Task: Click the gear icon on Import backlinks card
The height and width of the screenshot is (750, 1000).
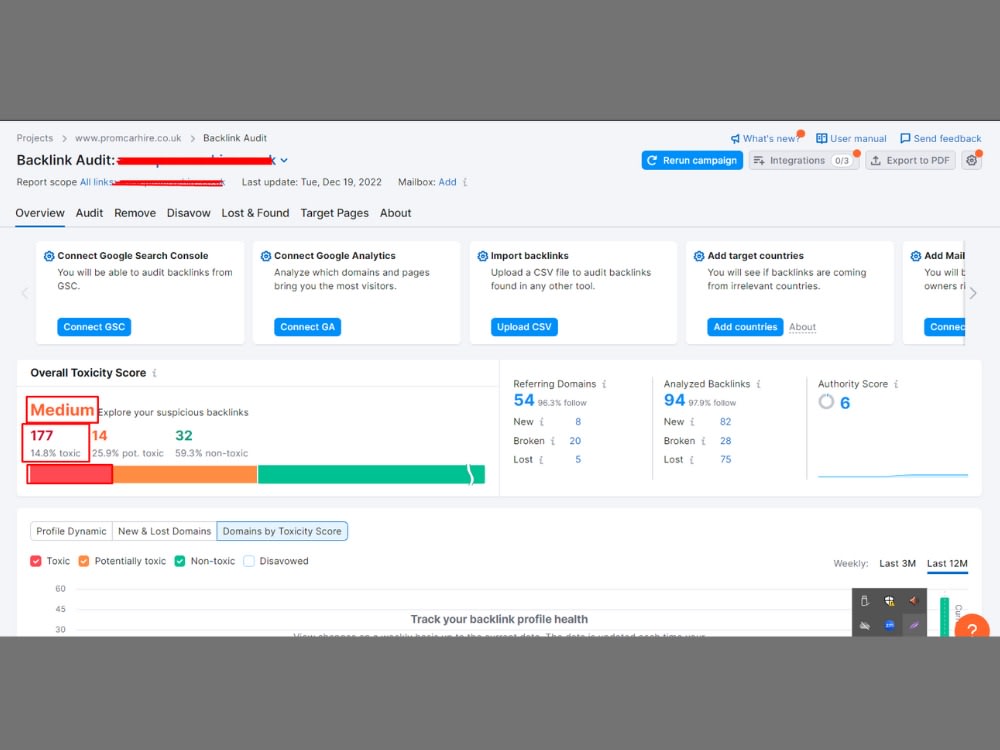Action: [x=483, y=256]
